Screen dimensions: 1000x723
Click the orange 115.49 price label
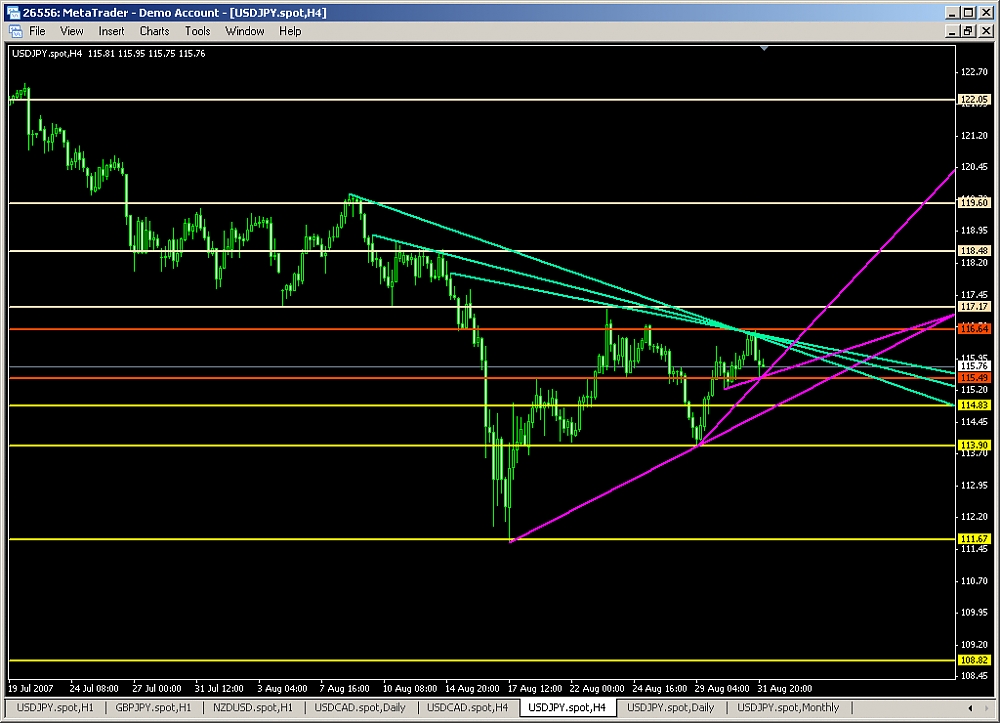974,378
